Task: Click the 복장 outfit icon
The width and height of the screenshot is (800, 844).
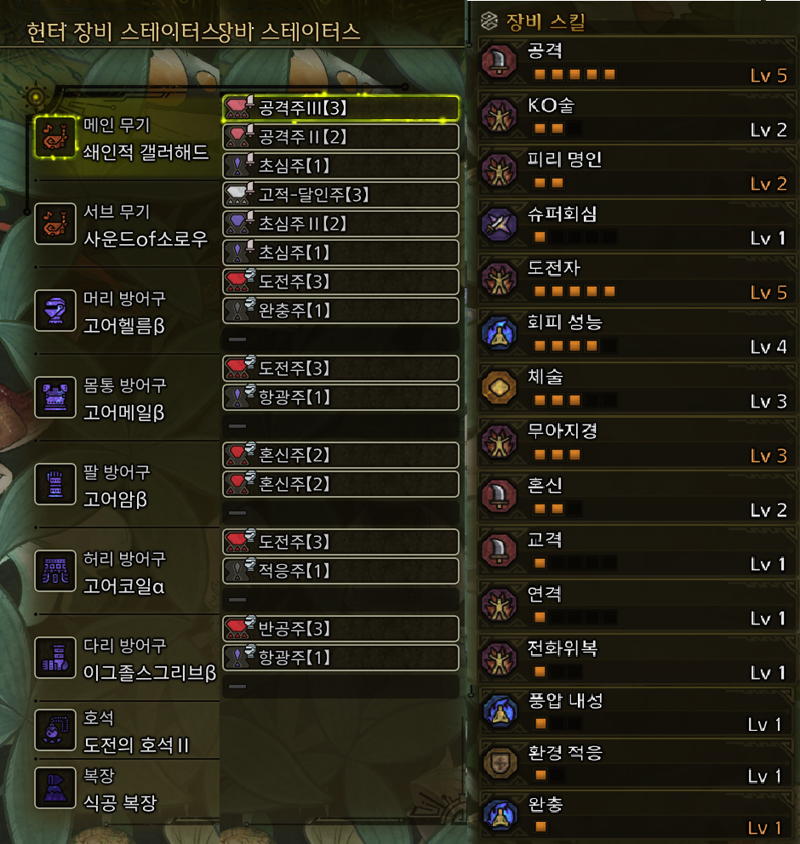Action: pos(55,788)
